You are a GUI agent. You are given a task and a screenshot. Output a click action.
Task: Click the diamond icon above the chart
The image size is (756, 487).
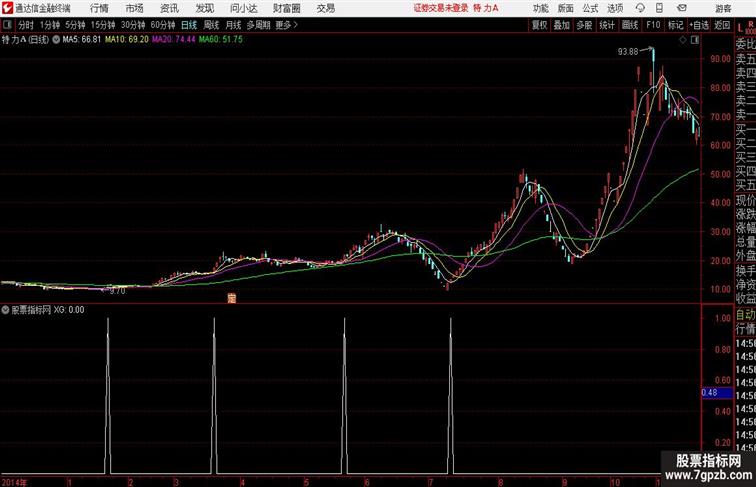683,40
